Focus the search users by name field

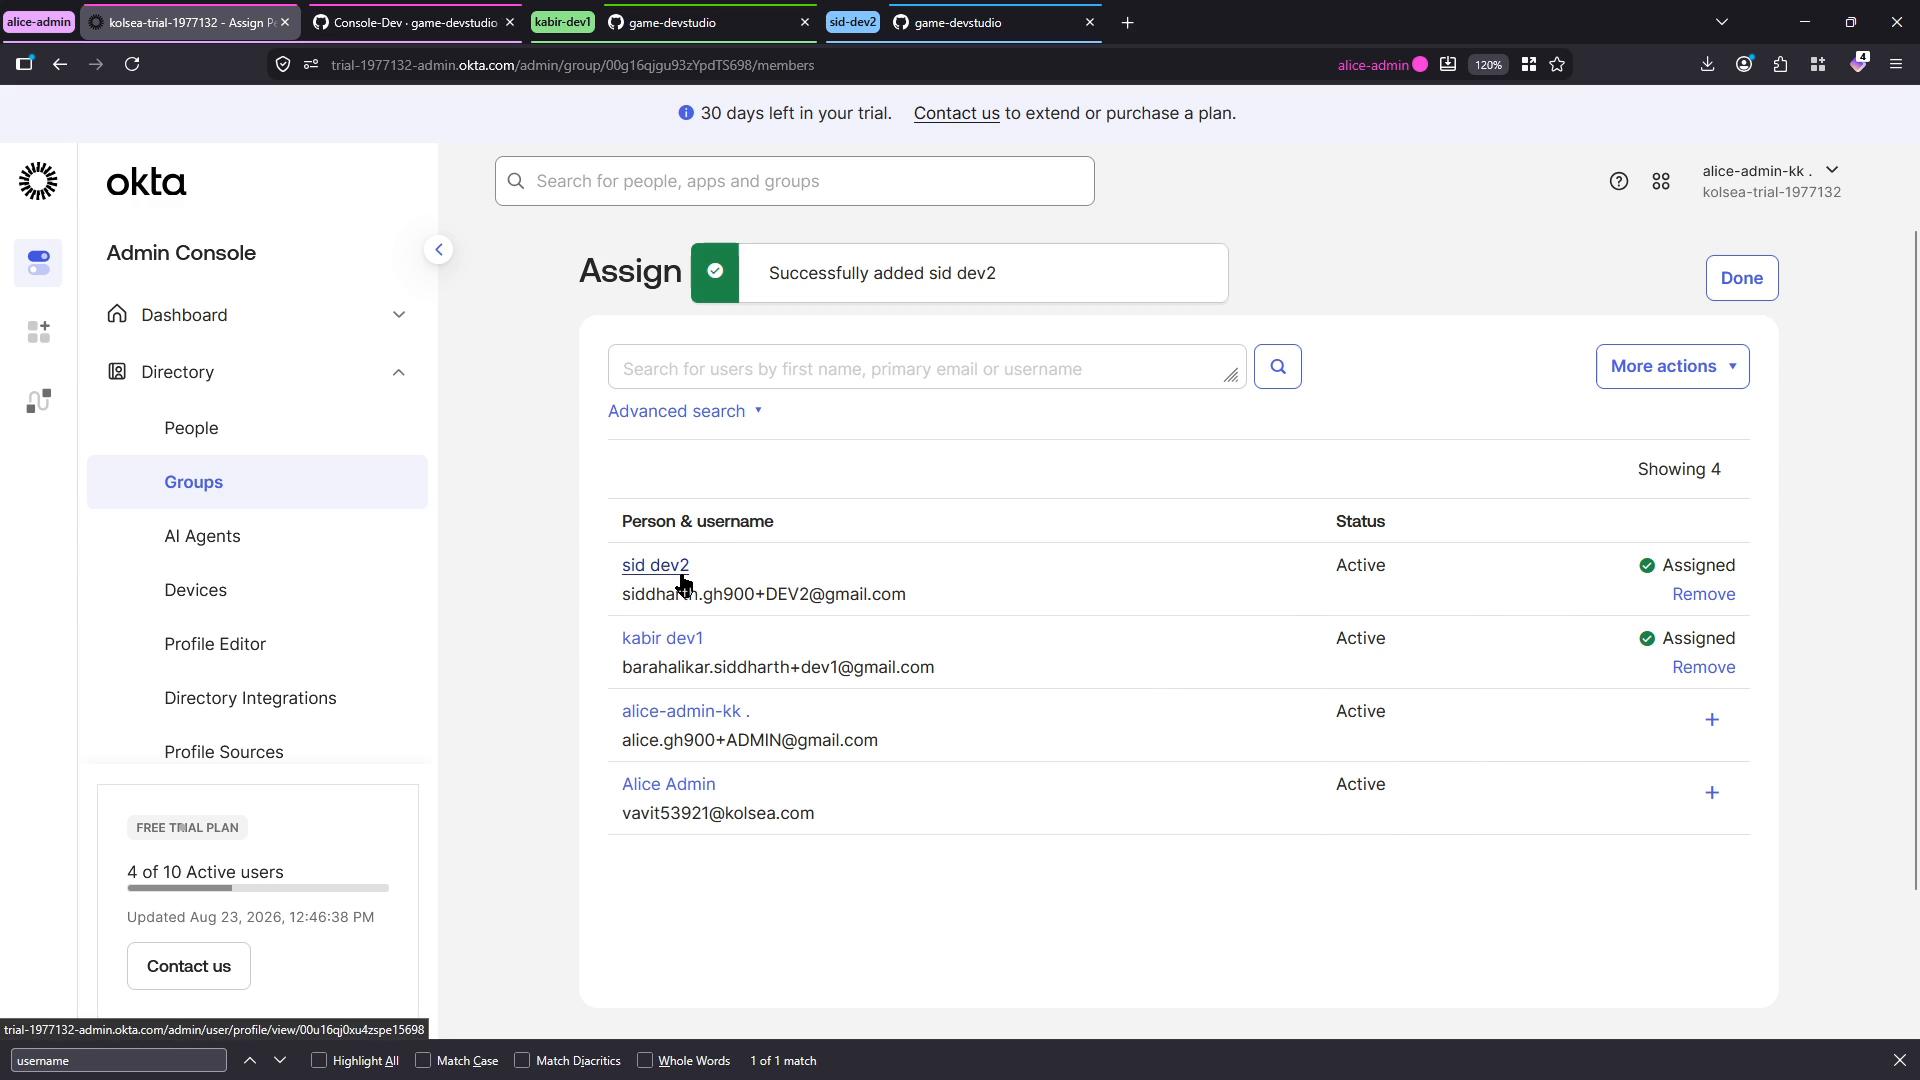(926, 368)
